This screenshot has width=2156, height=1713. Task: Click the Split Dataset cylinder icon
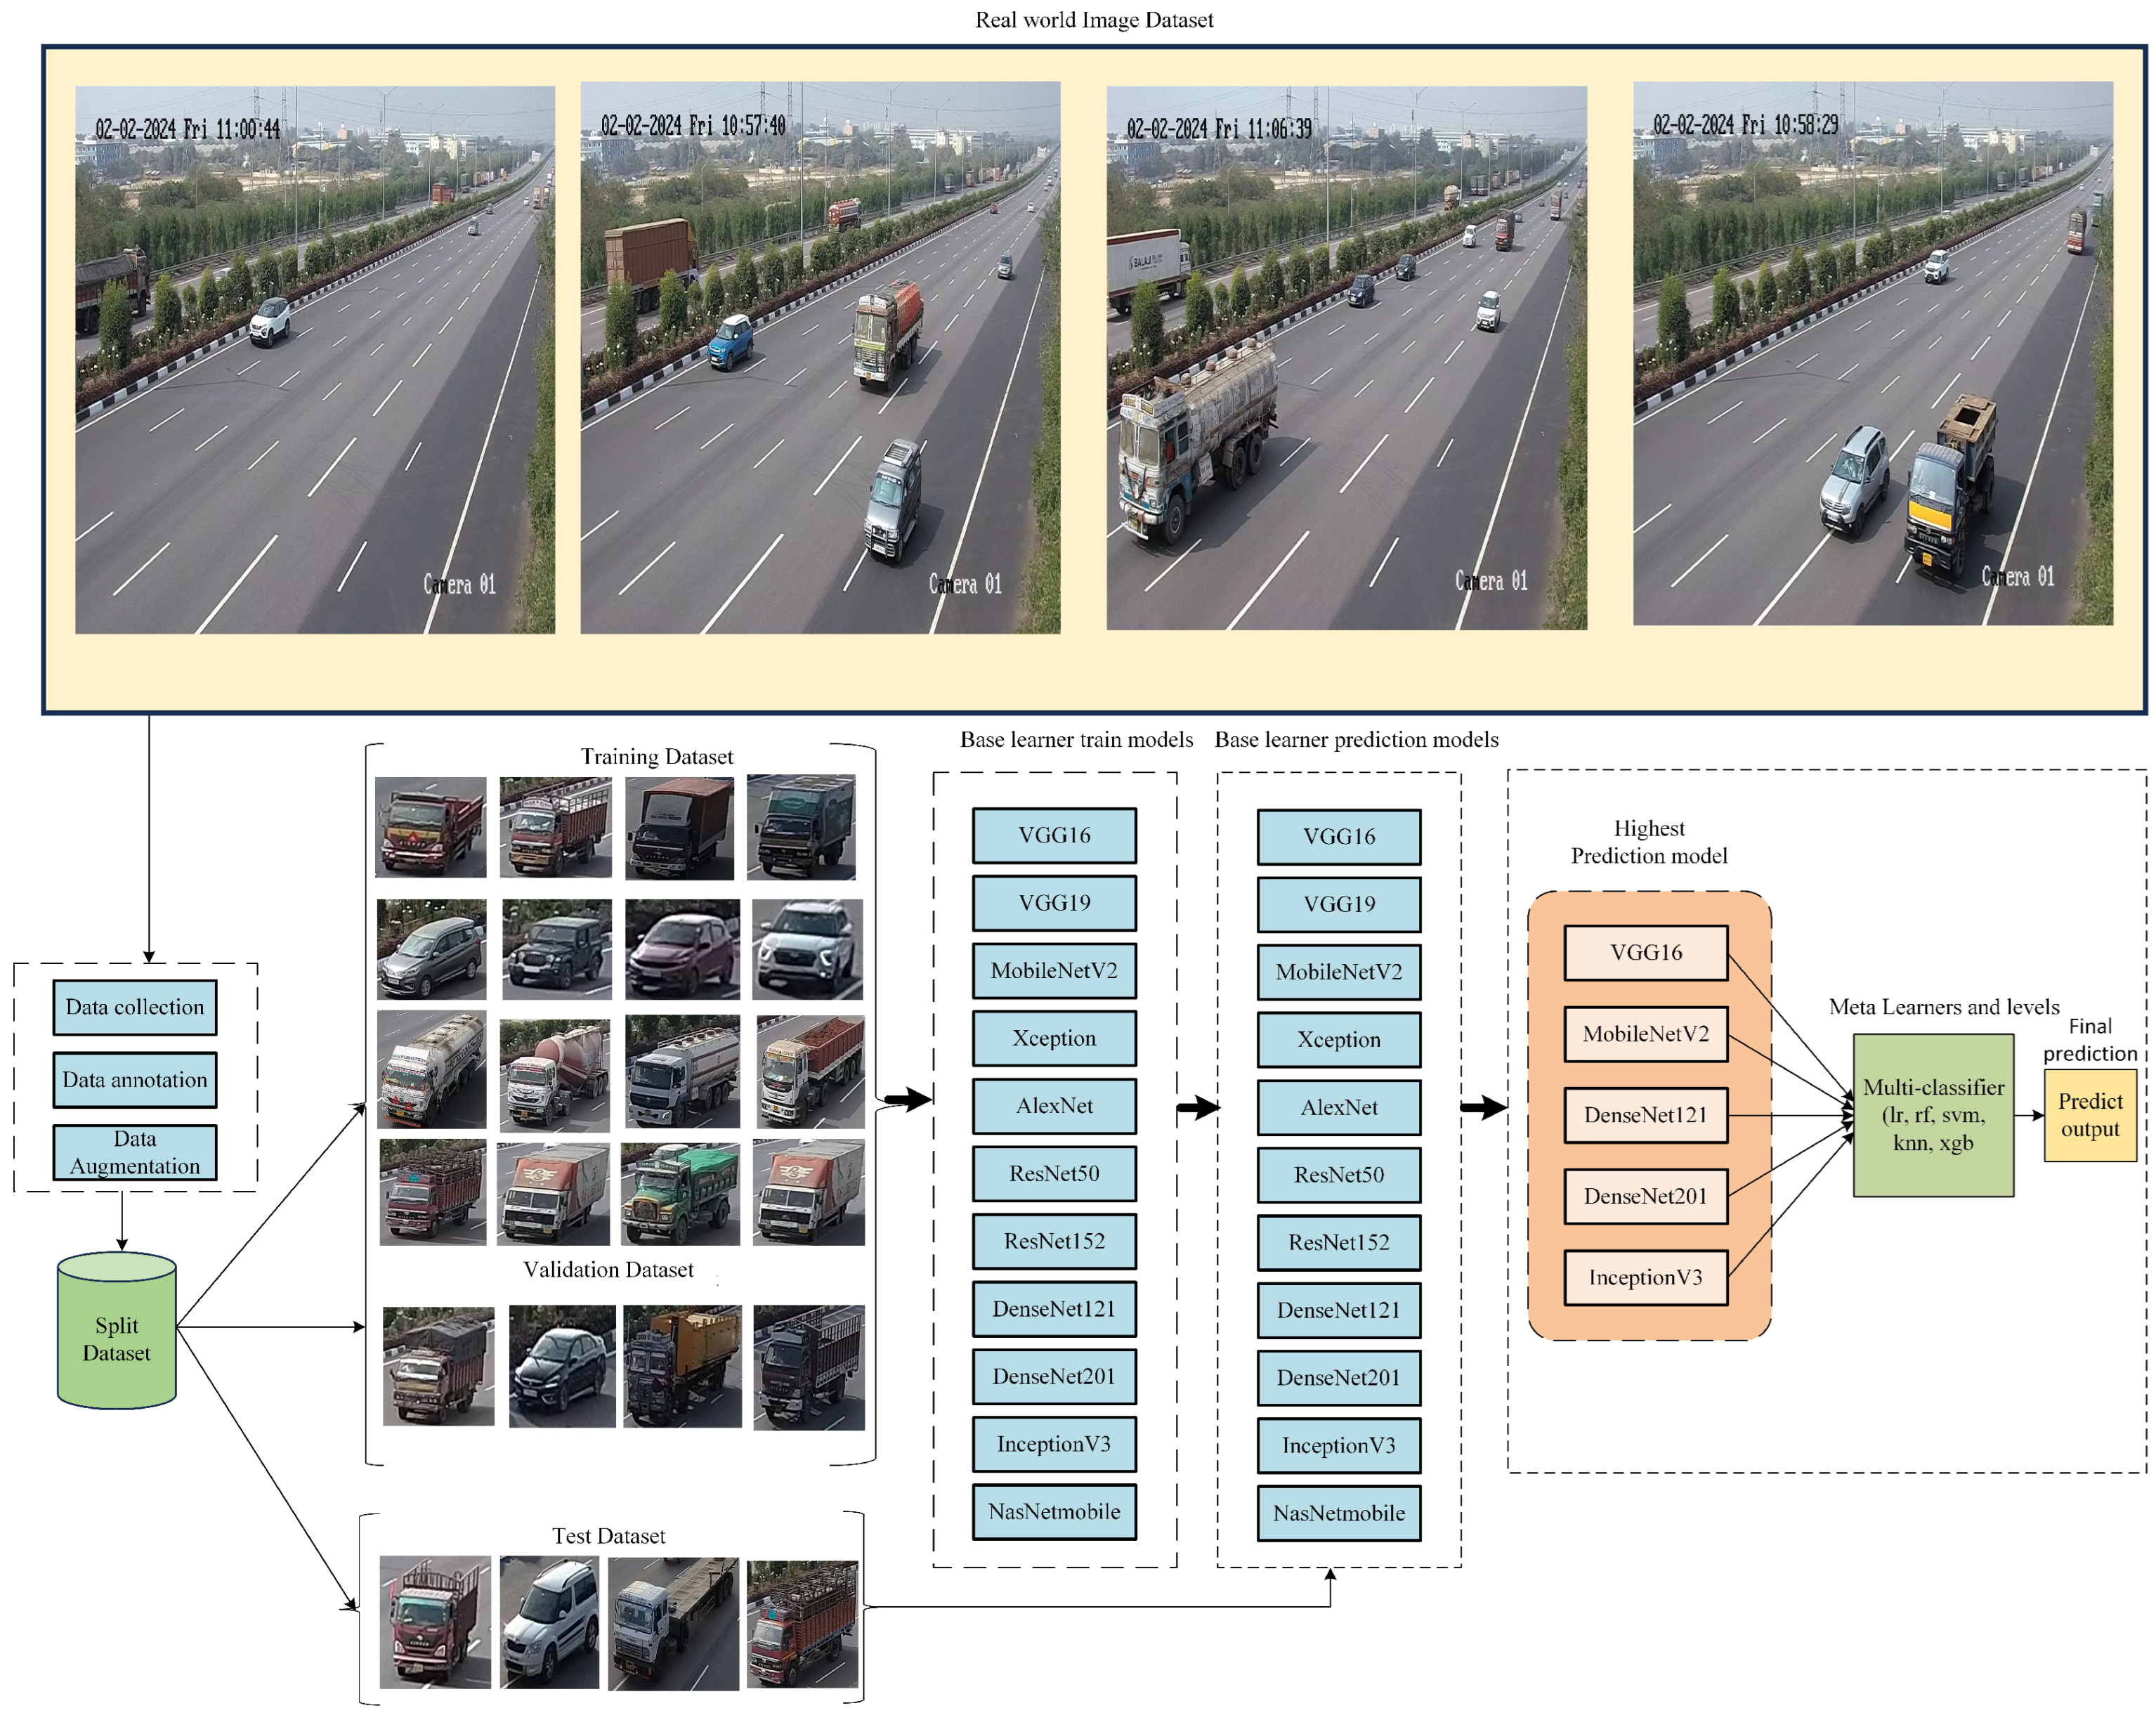[x=117, y=1331]
